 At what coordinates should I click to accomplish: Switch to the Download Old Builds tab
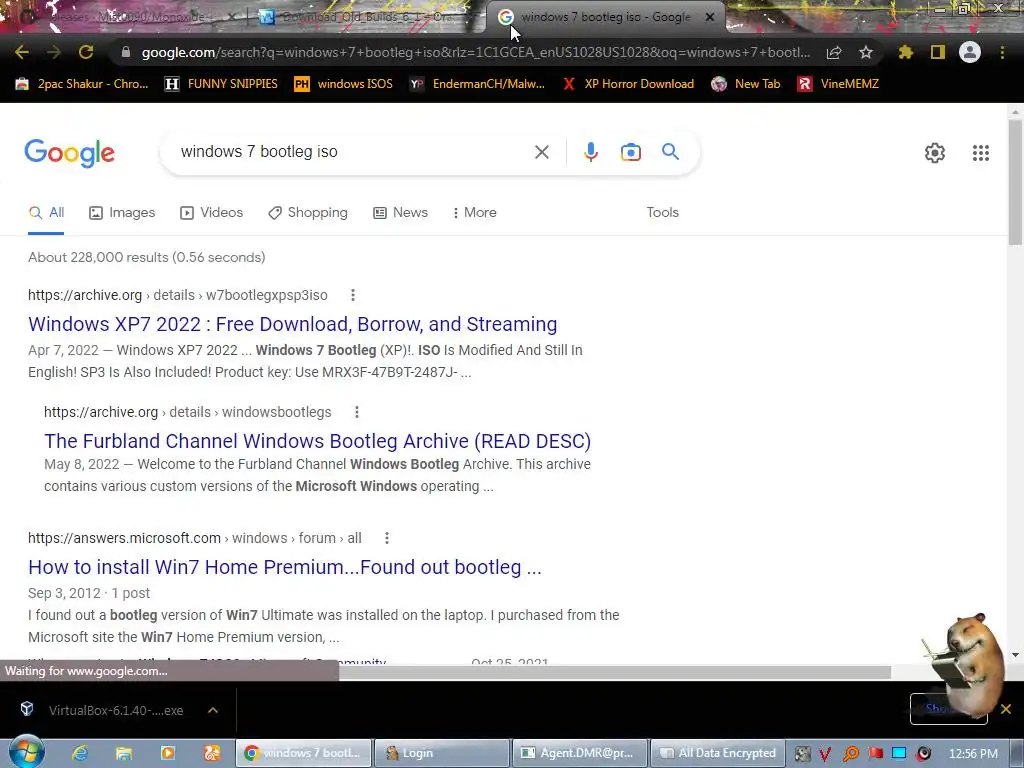click(362, 17)
